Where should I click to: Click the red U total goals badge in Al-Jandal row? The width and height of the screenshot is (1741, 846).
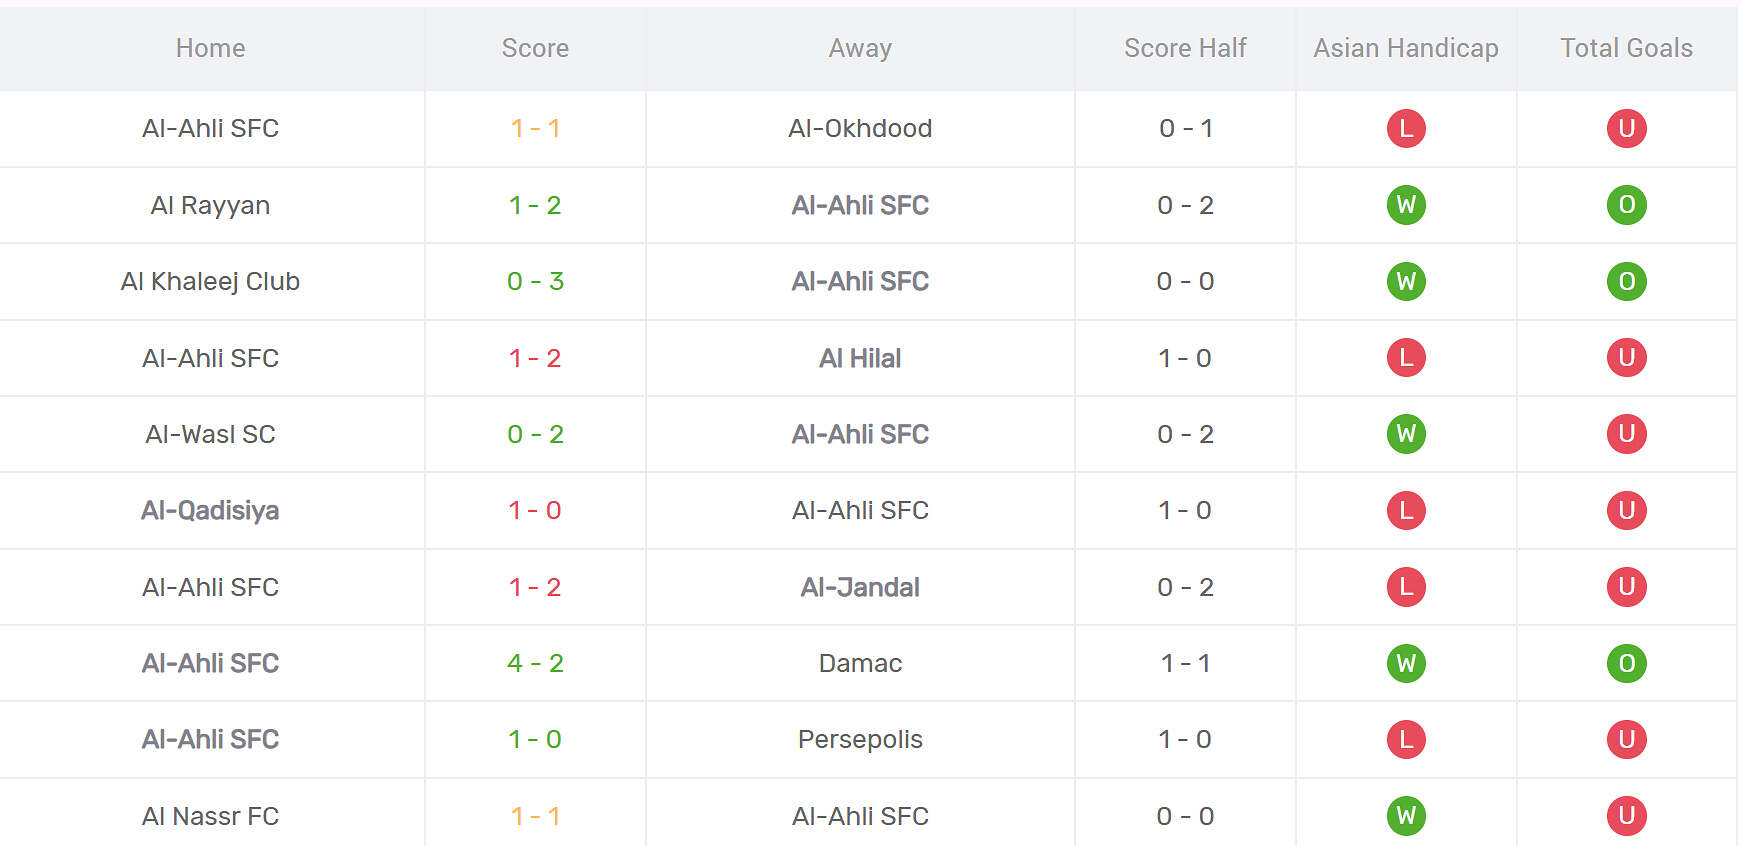click(x=1627, y=587)
